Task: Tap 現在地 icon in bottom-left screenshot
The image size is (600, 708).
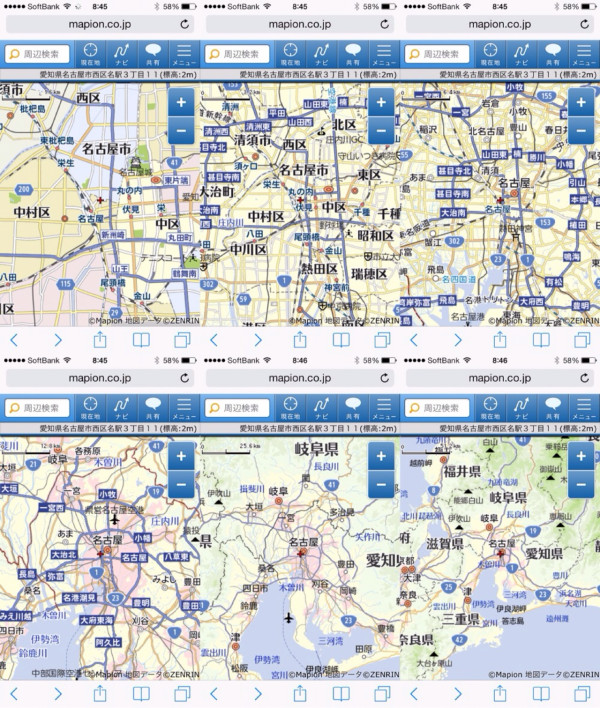Action: (x=91, y=407)
